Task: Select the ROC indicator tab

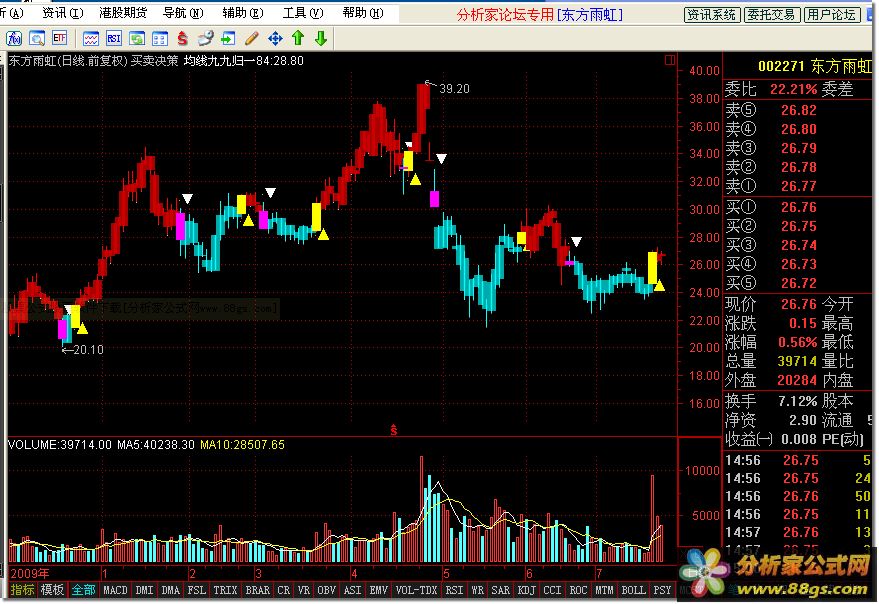Action: tap(578, 590)
